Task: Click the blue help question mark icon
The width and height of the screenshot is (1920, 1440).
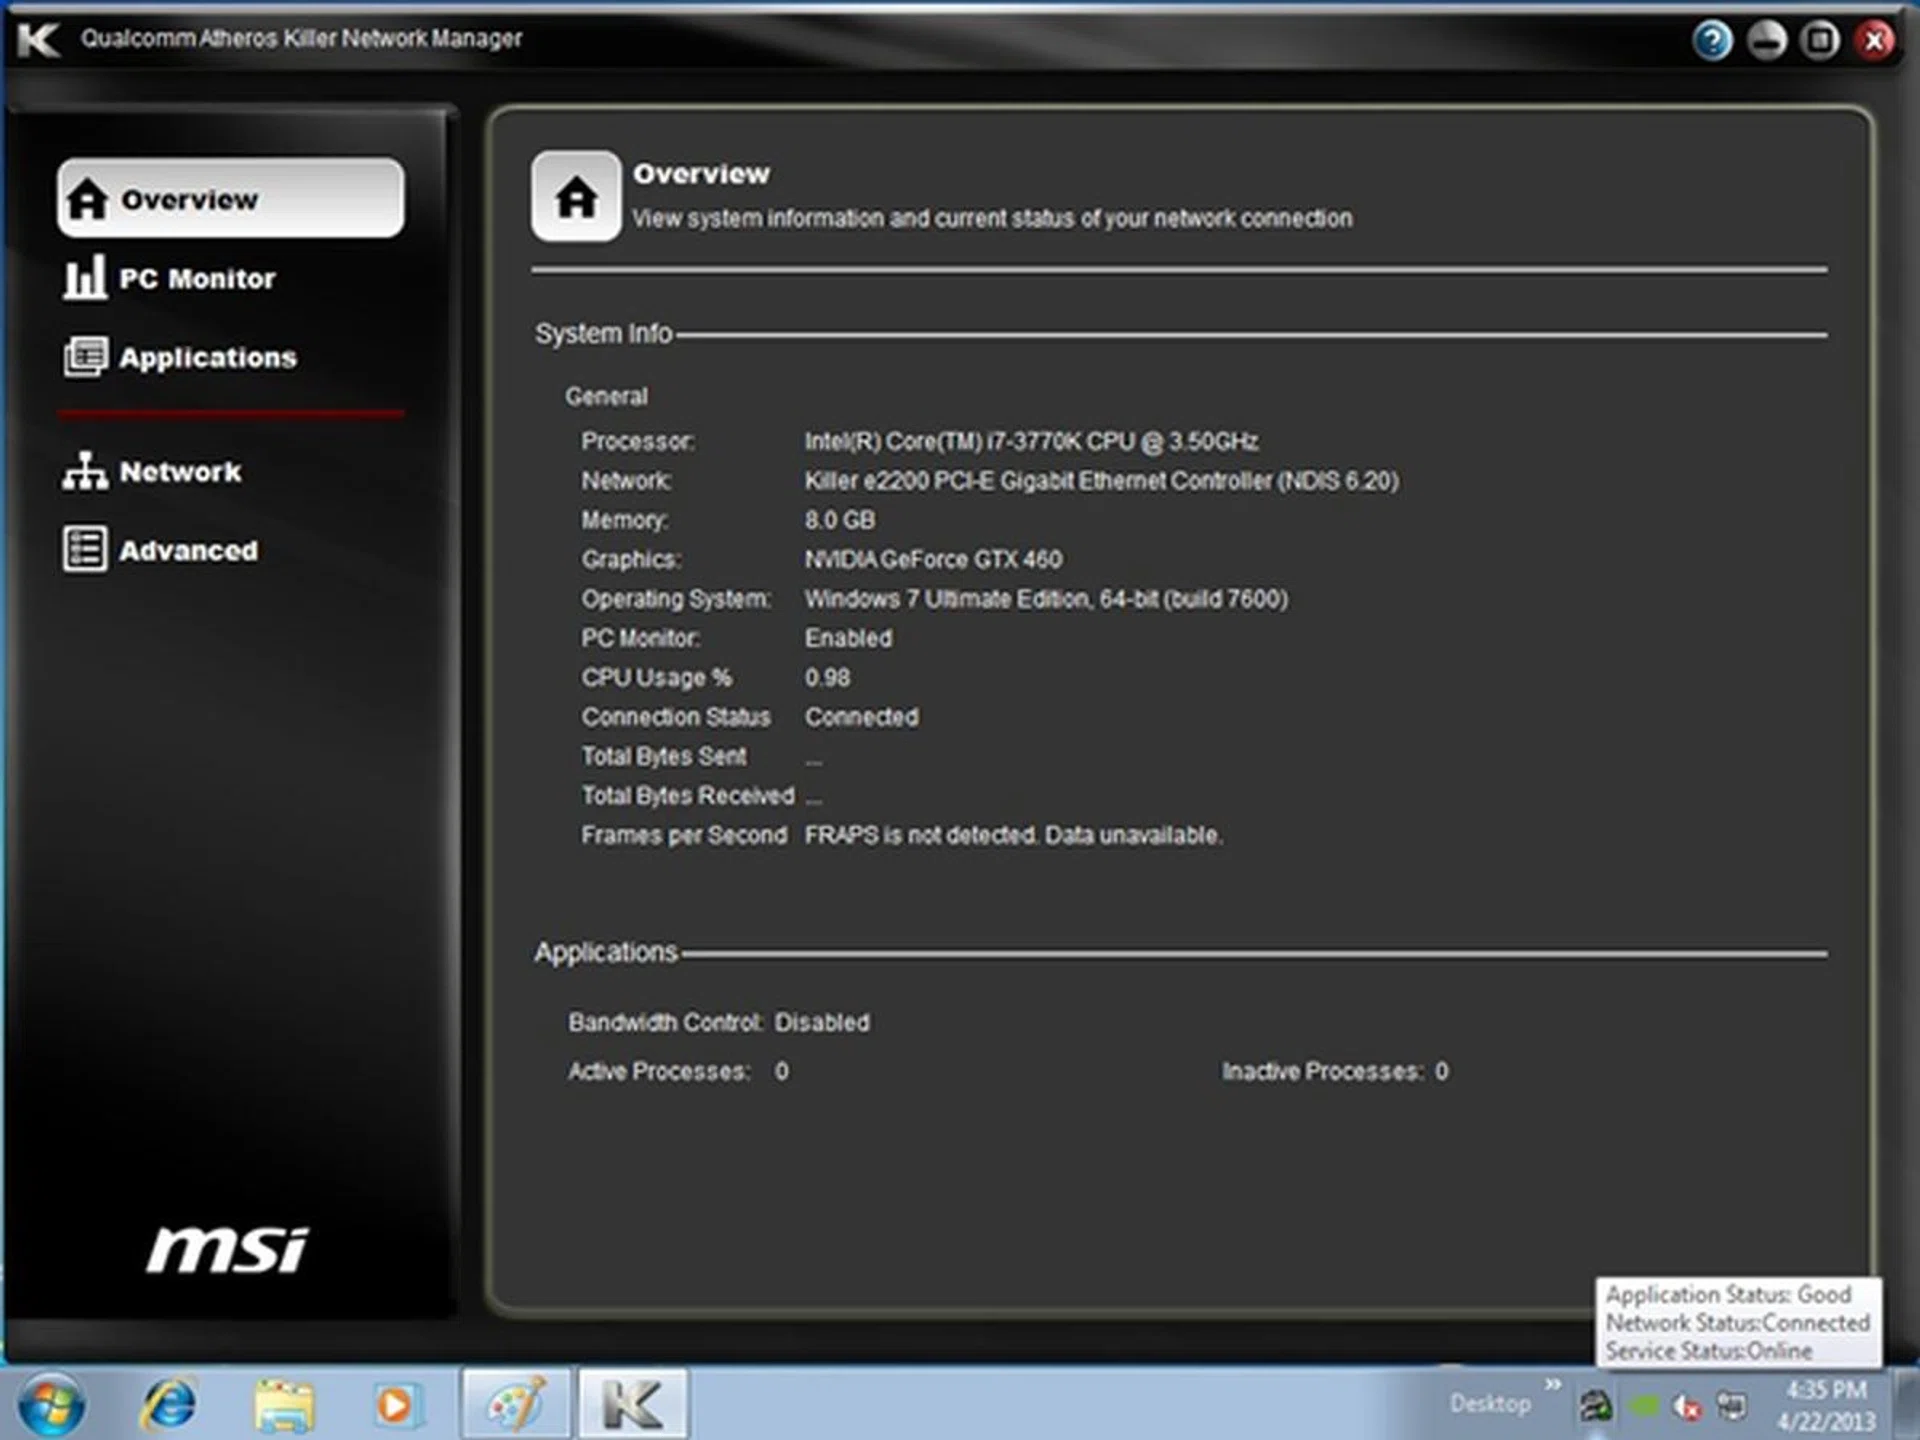Action: pyautogui.click(x=1712, y=41)
